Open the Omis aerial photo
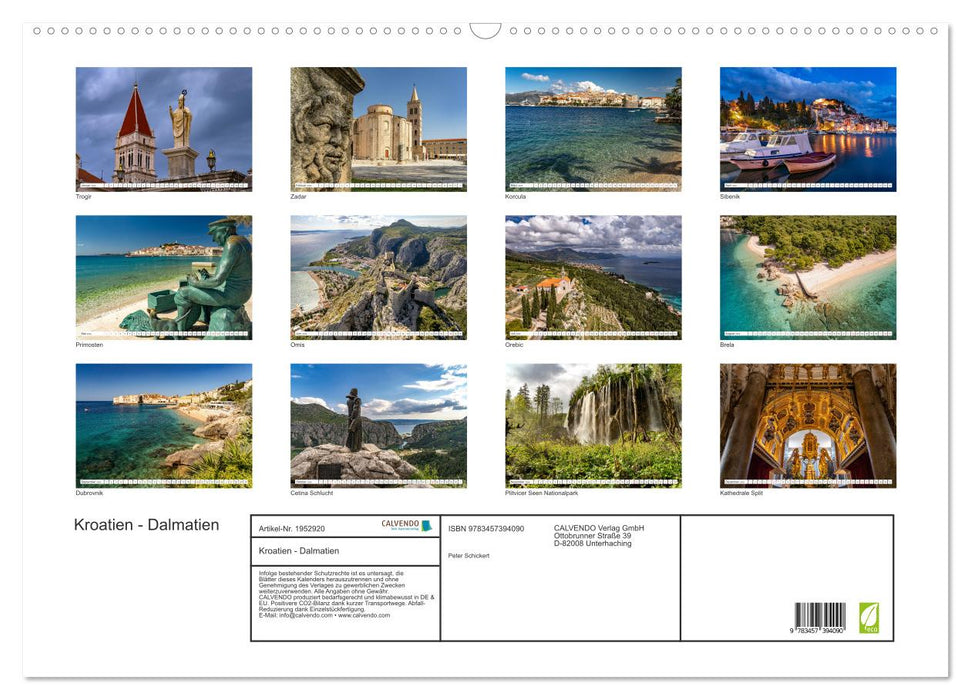Viewport: 971px width, 700px height. coord(378,277)
